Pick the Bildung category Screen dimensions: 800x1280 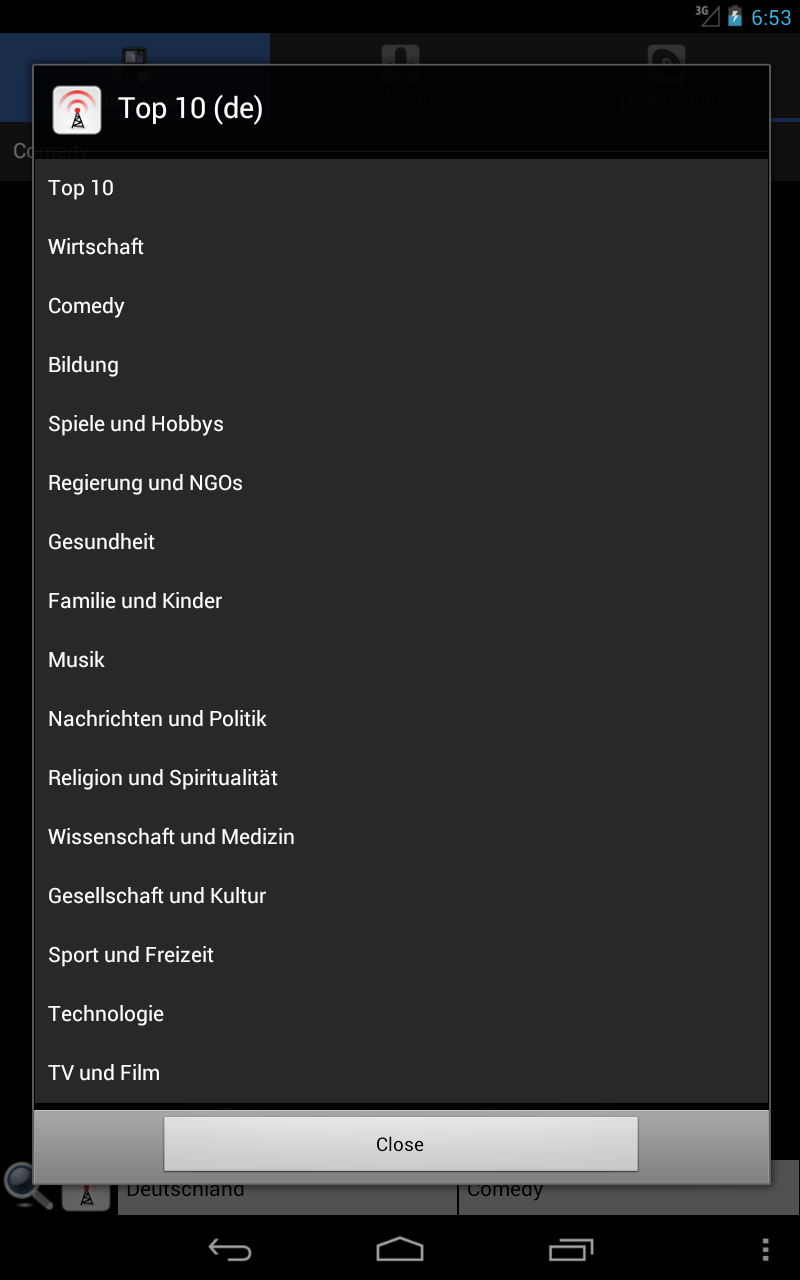[x=401, y=365]
